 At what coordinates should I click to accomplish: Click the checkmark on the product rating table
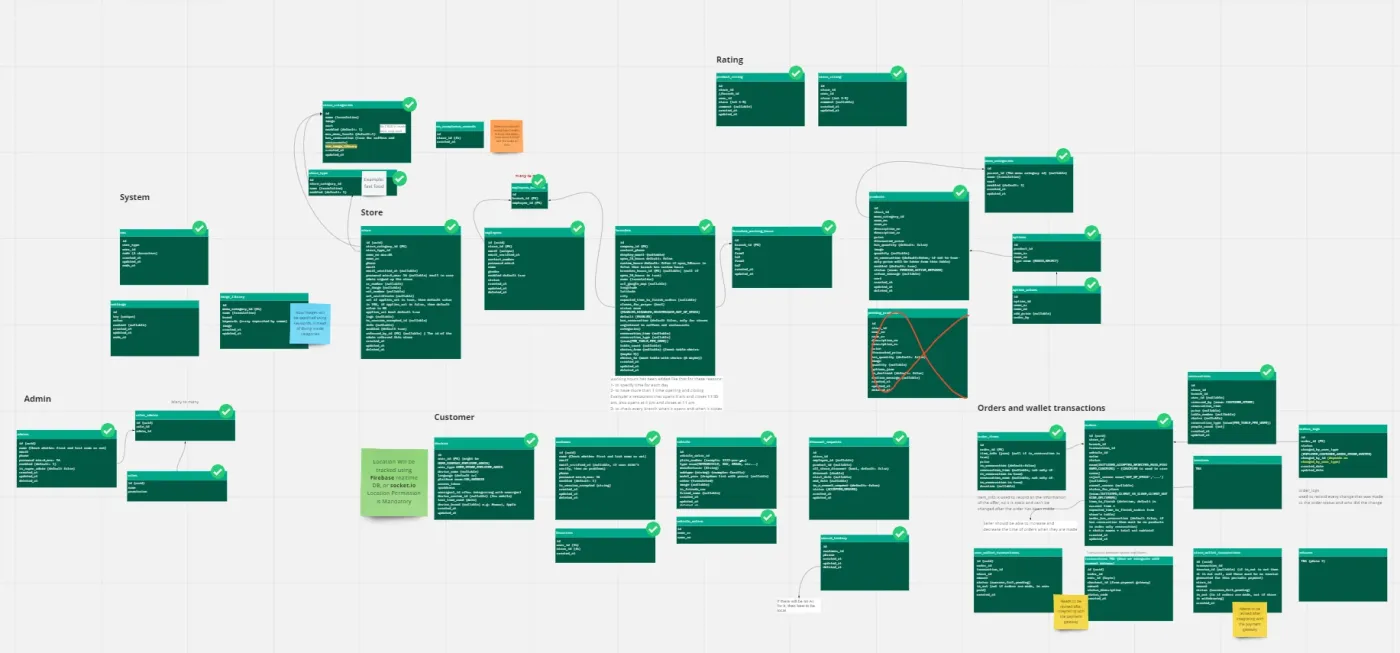click(x=796, y=73)
